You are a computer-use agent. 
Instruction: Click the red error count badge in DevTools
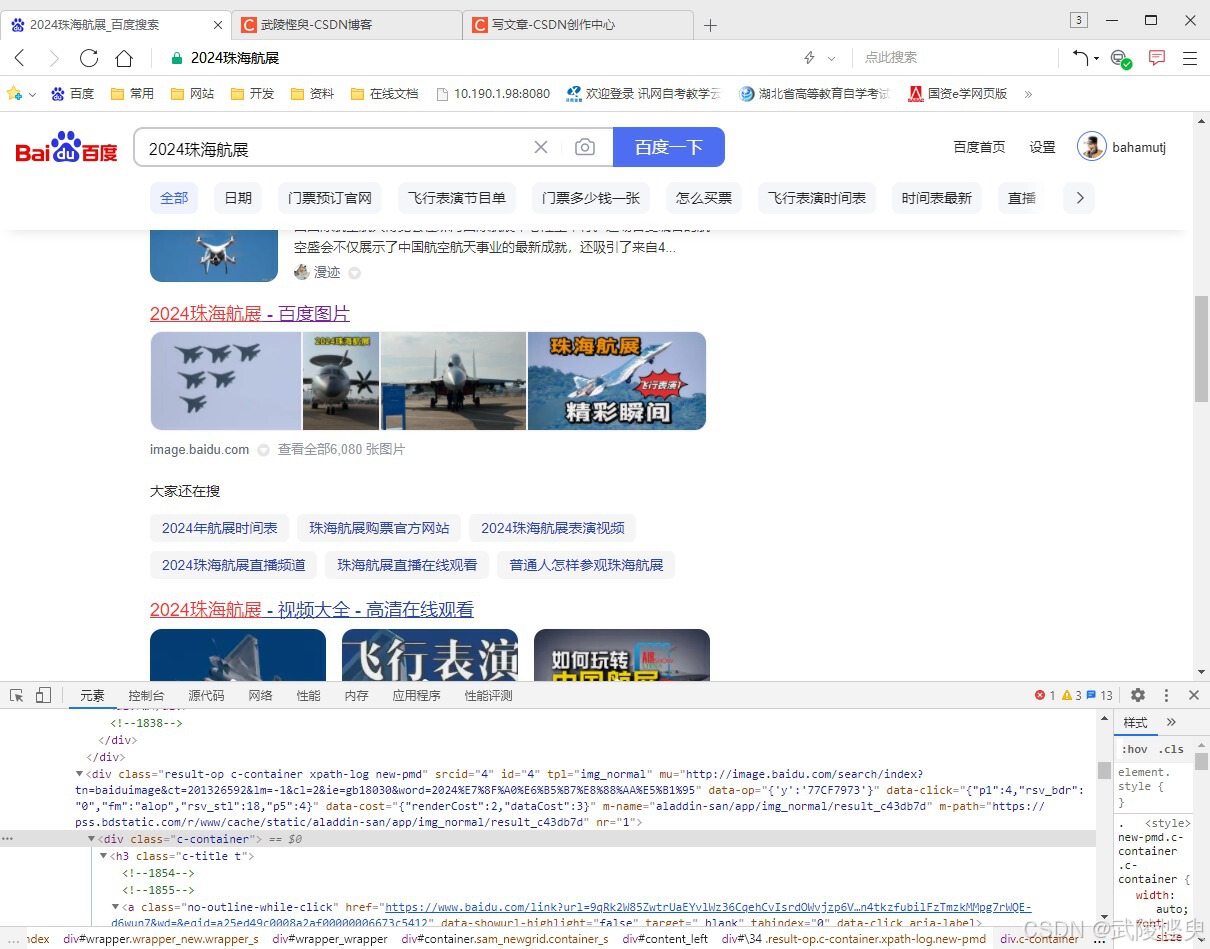[x=1045, y=695]
